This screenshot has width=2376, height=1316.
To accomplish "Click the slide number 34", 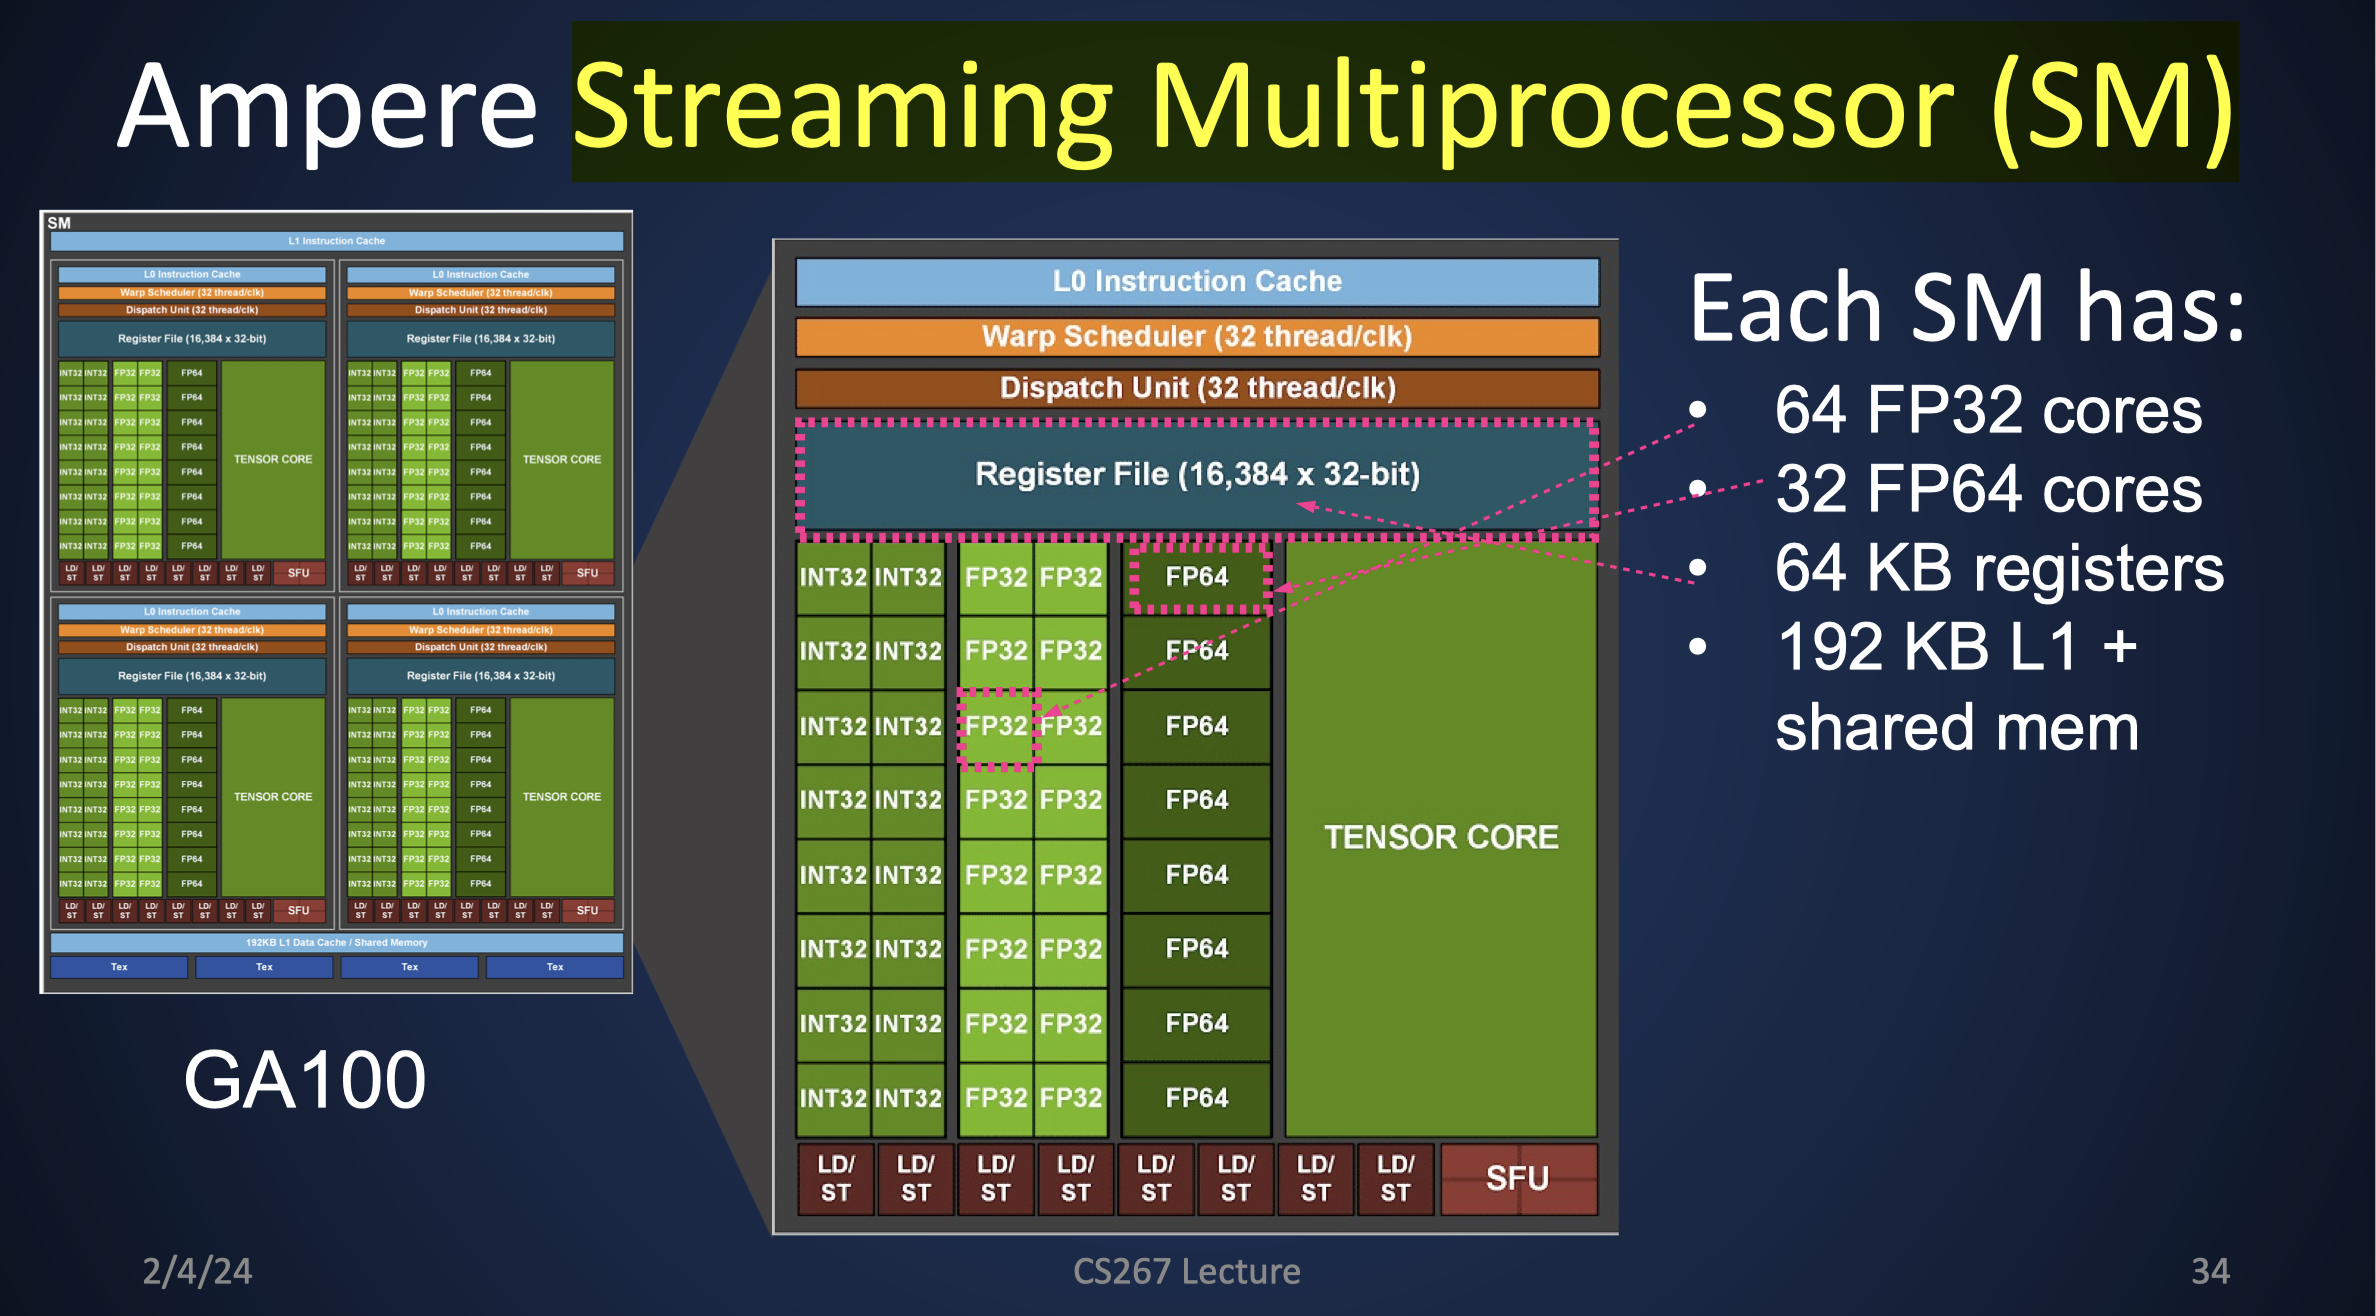I will [x=2209, y=1271].
